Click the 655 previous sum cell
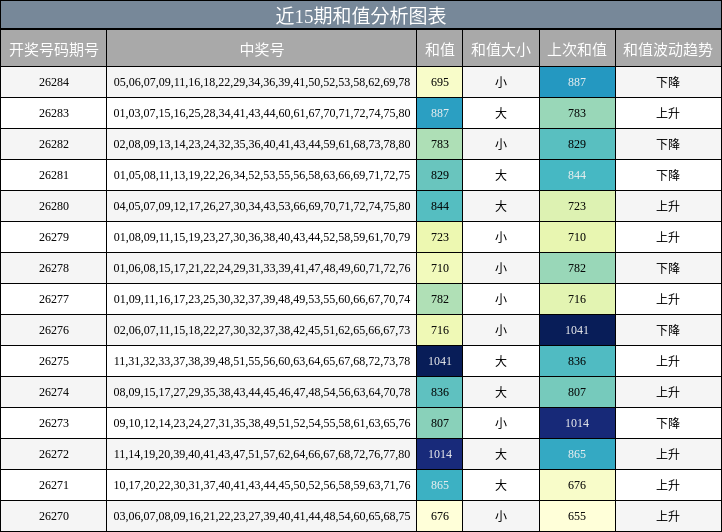 (x=577, y=516)
